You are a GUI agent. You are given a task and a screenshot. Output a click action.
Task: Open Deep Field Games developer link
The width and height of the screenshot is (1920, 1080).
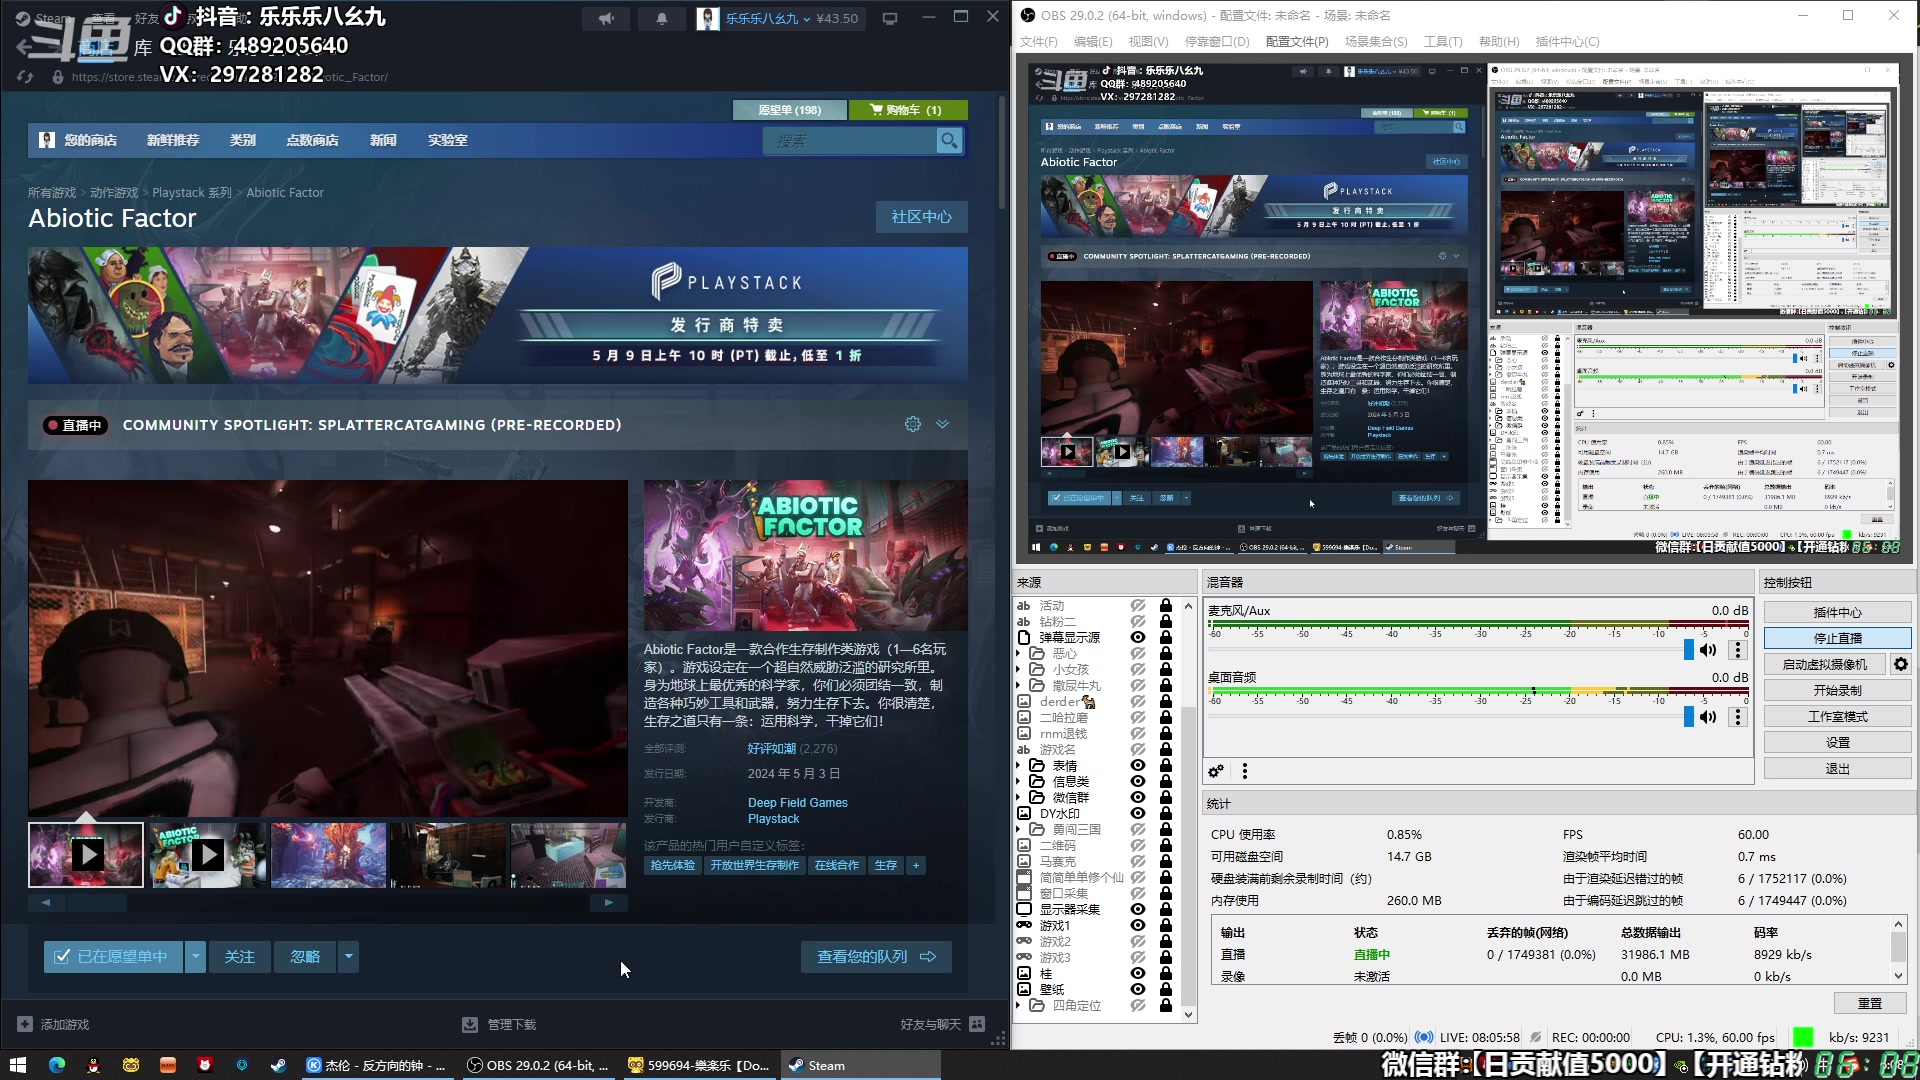click(798, 803)
